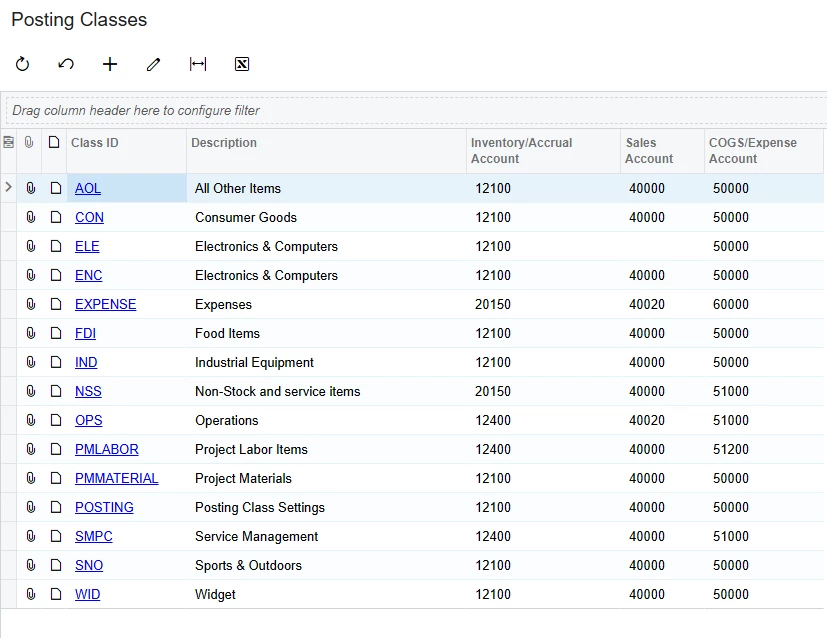
Task: Open attachments paperclip for NSS row
Action: point(31,391)
